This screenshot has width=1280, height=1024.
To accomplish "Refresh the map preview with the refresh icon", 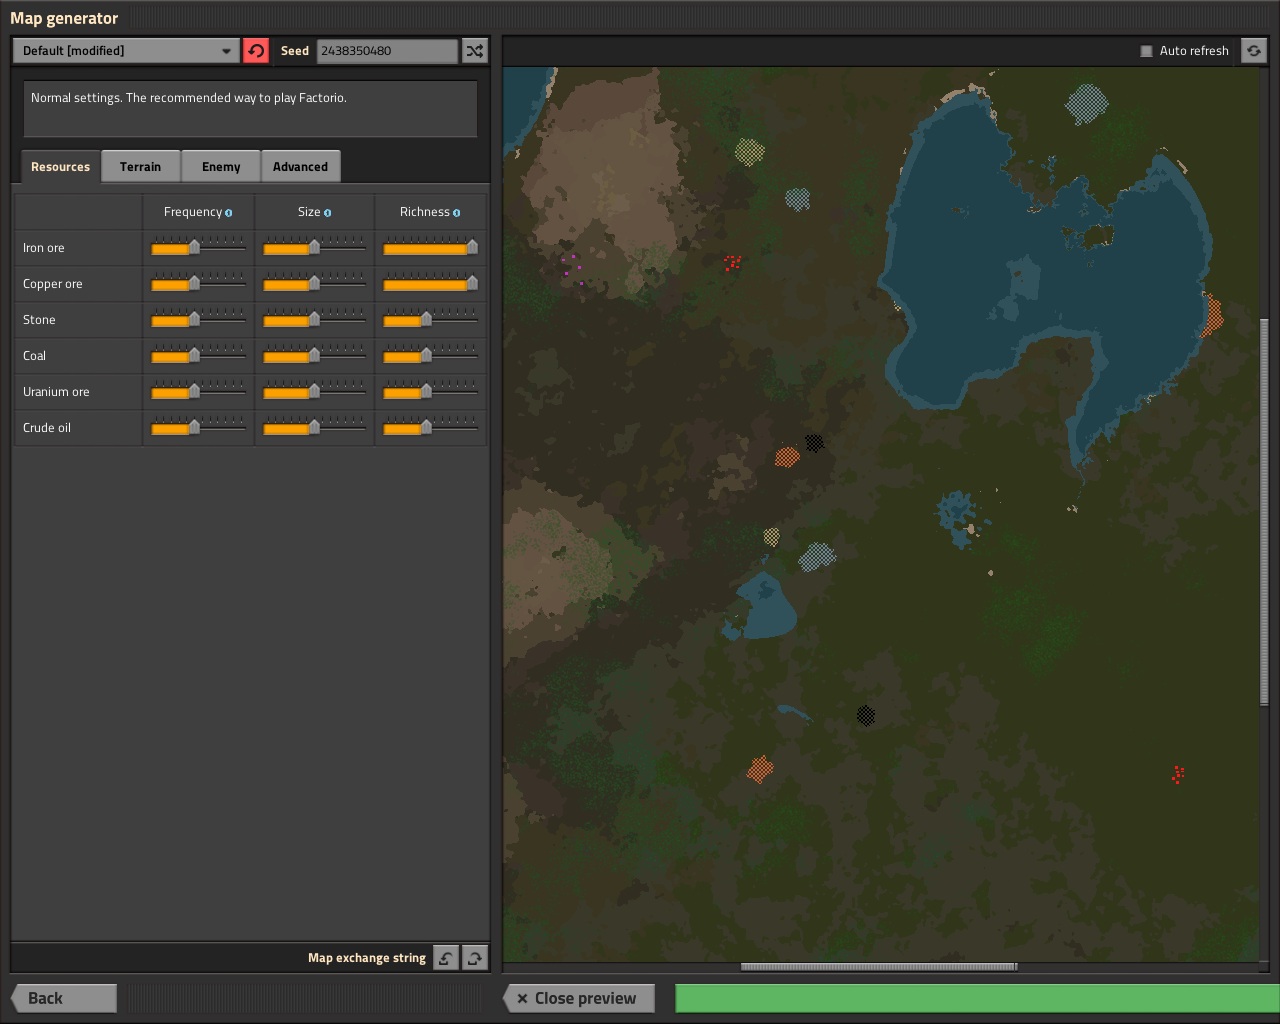I will [x=1254, y=50].
